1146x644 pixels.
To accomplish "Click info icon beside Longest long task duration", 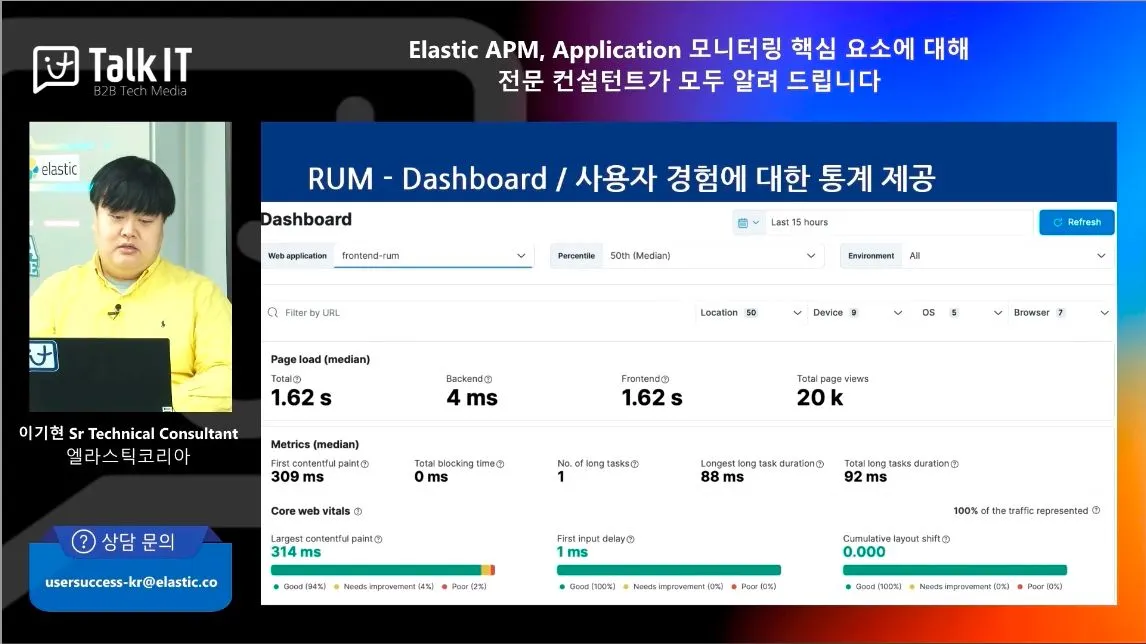I will (820, 464).
